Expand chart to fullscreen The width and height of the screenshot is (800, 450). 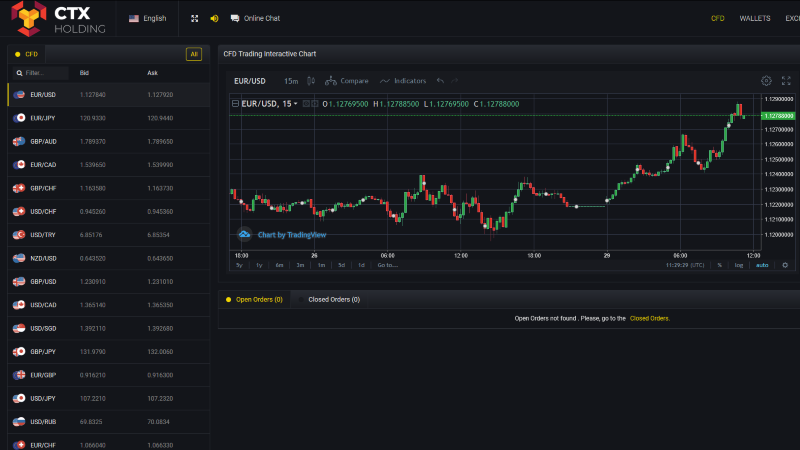(x=786, y=81)
